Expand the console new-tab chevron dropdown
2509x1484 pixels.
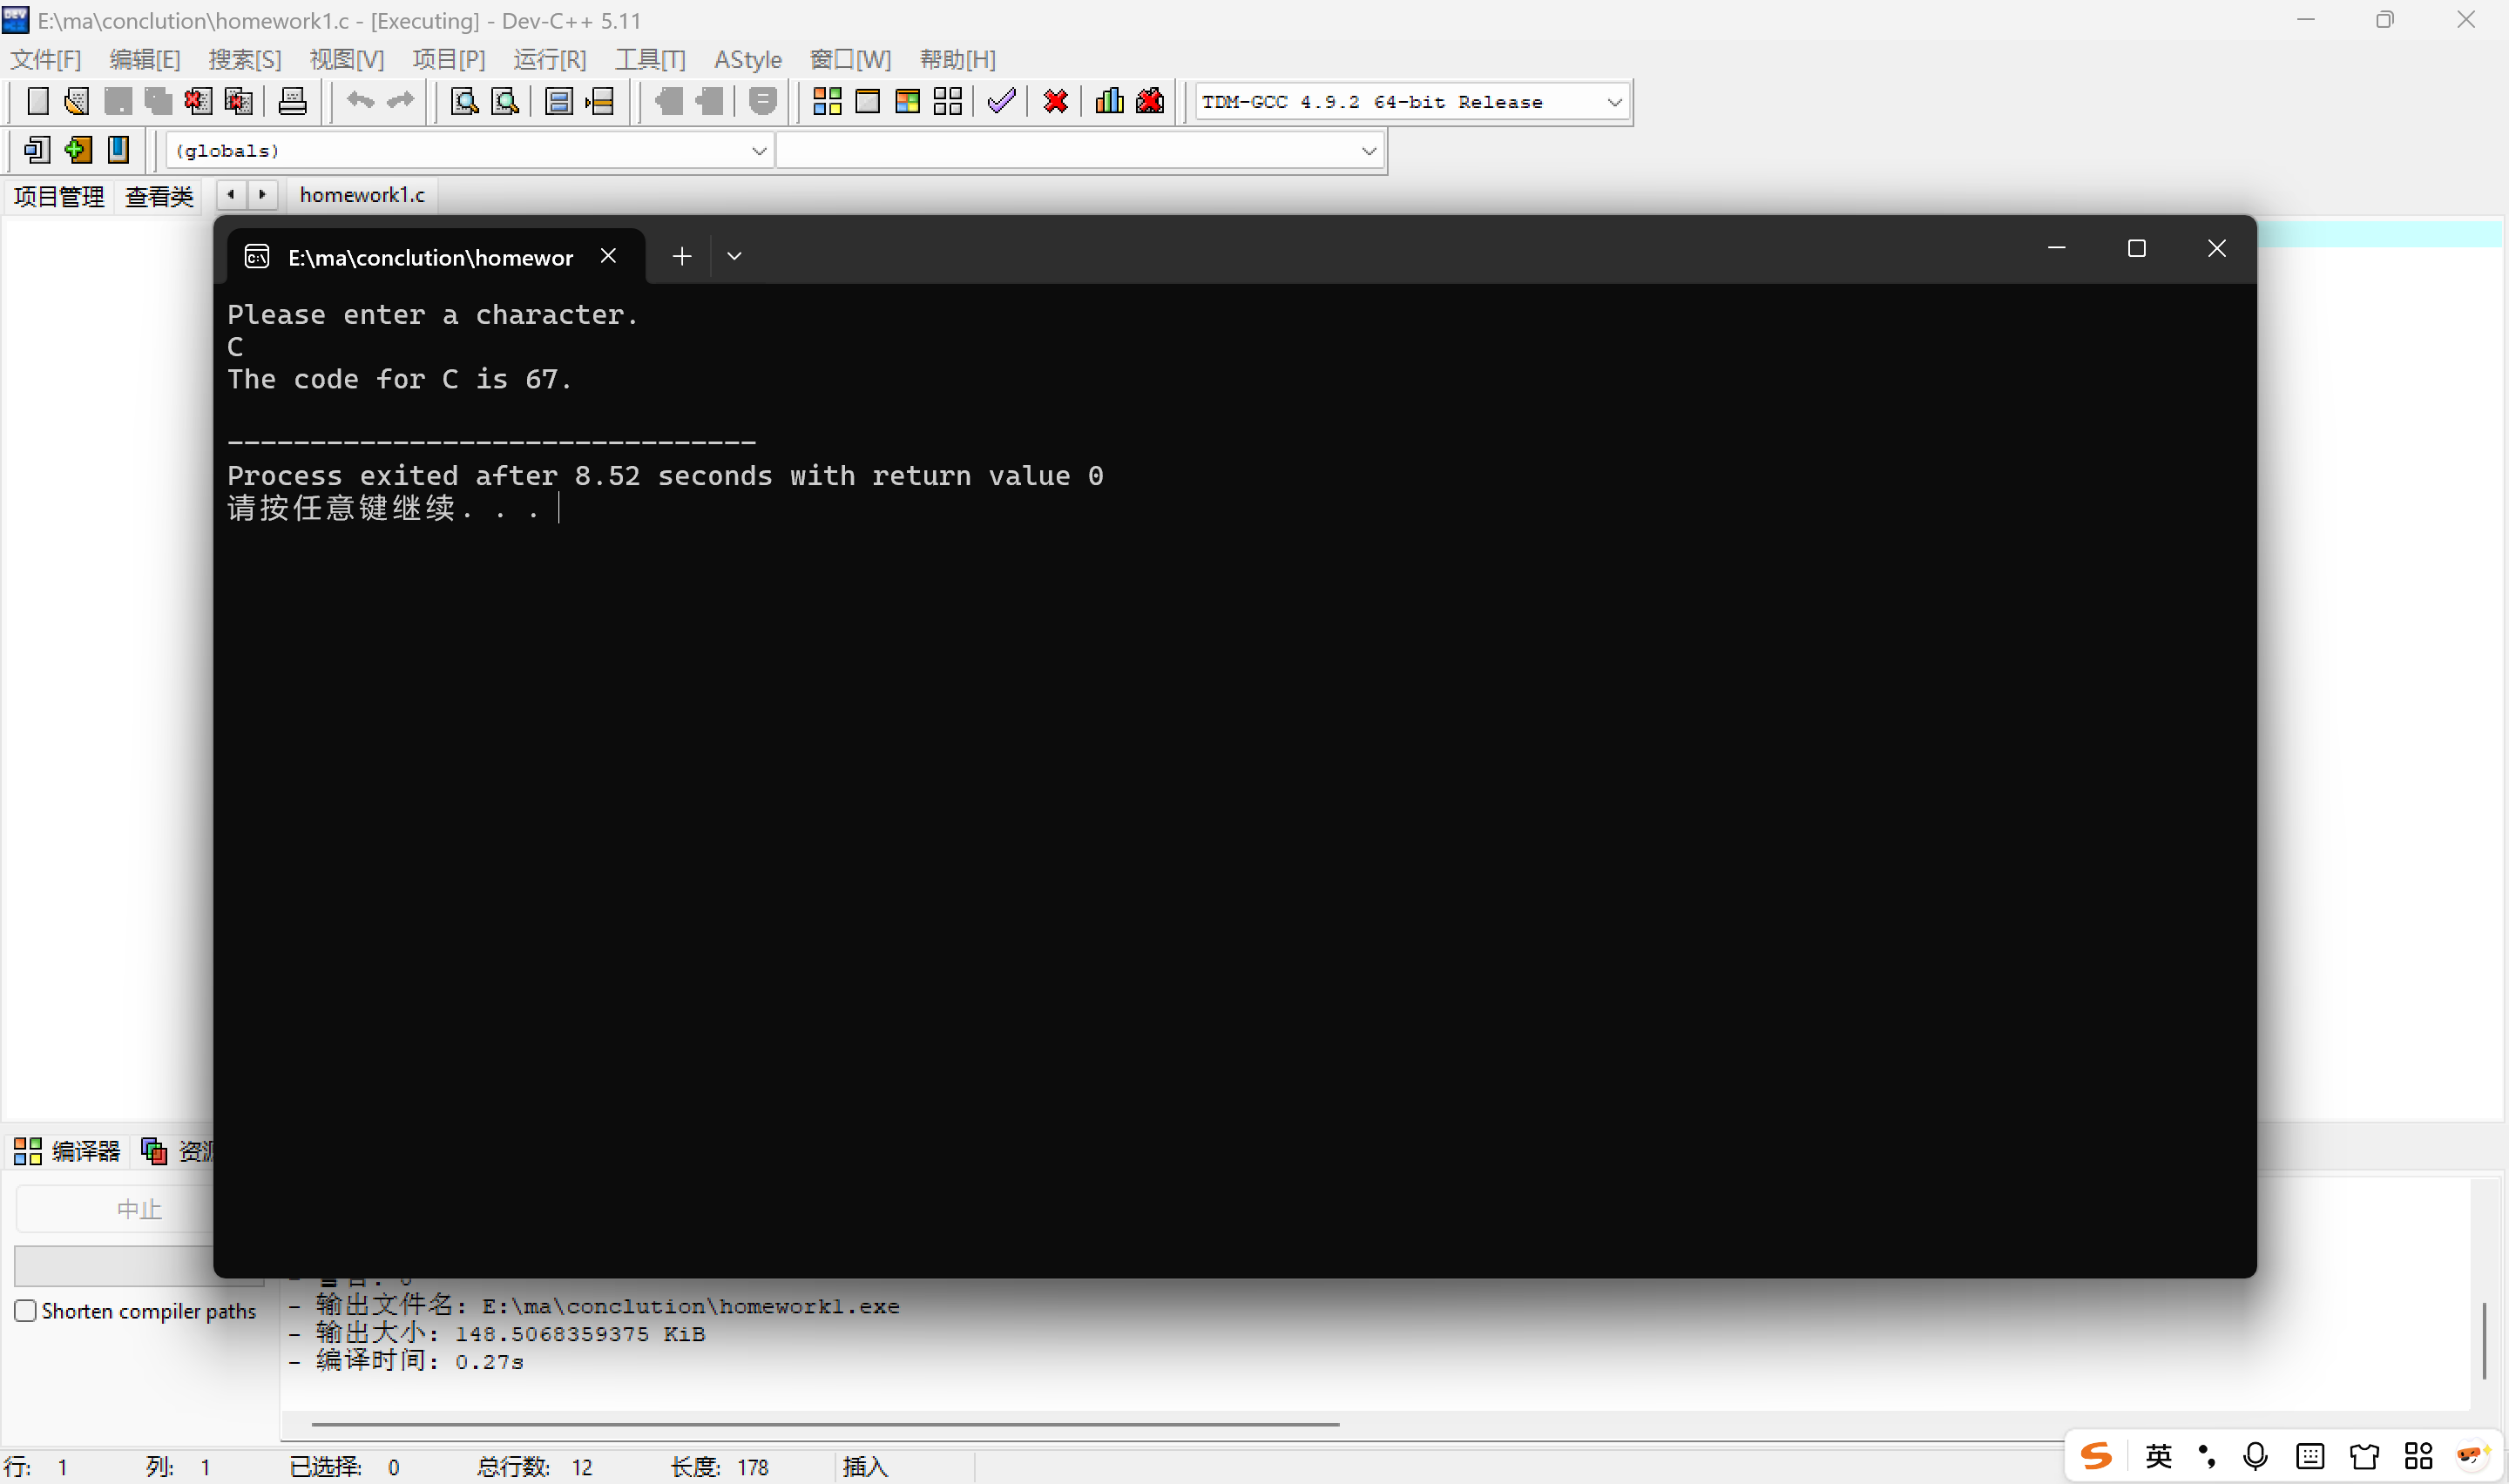point(734,257)
